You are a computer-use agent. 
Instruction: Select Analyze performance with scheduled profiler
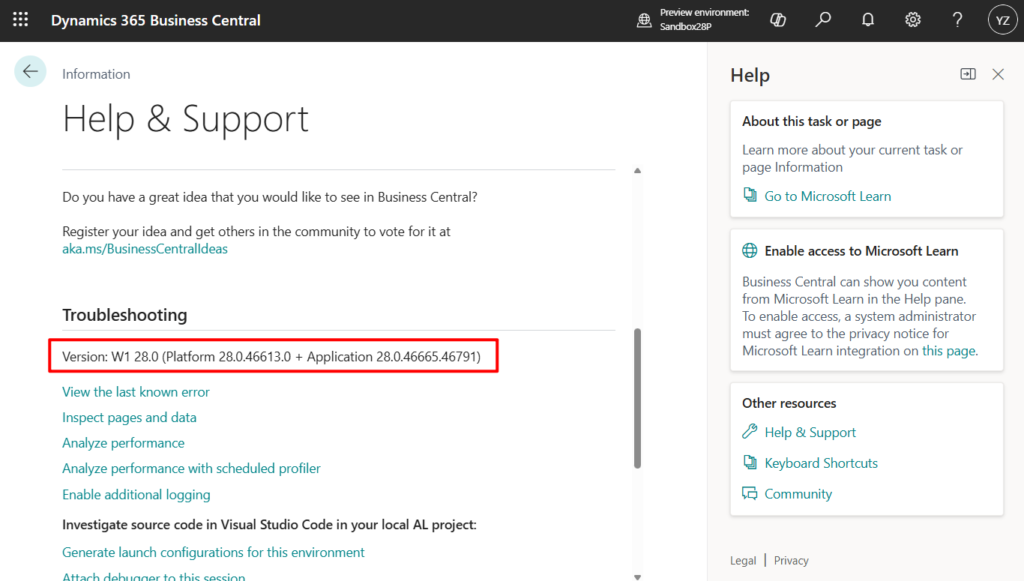(x=191, y=468)
